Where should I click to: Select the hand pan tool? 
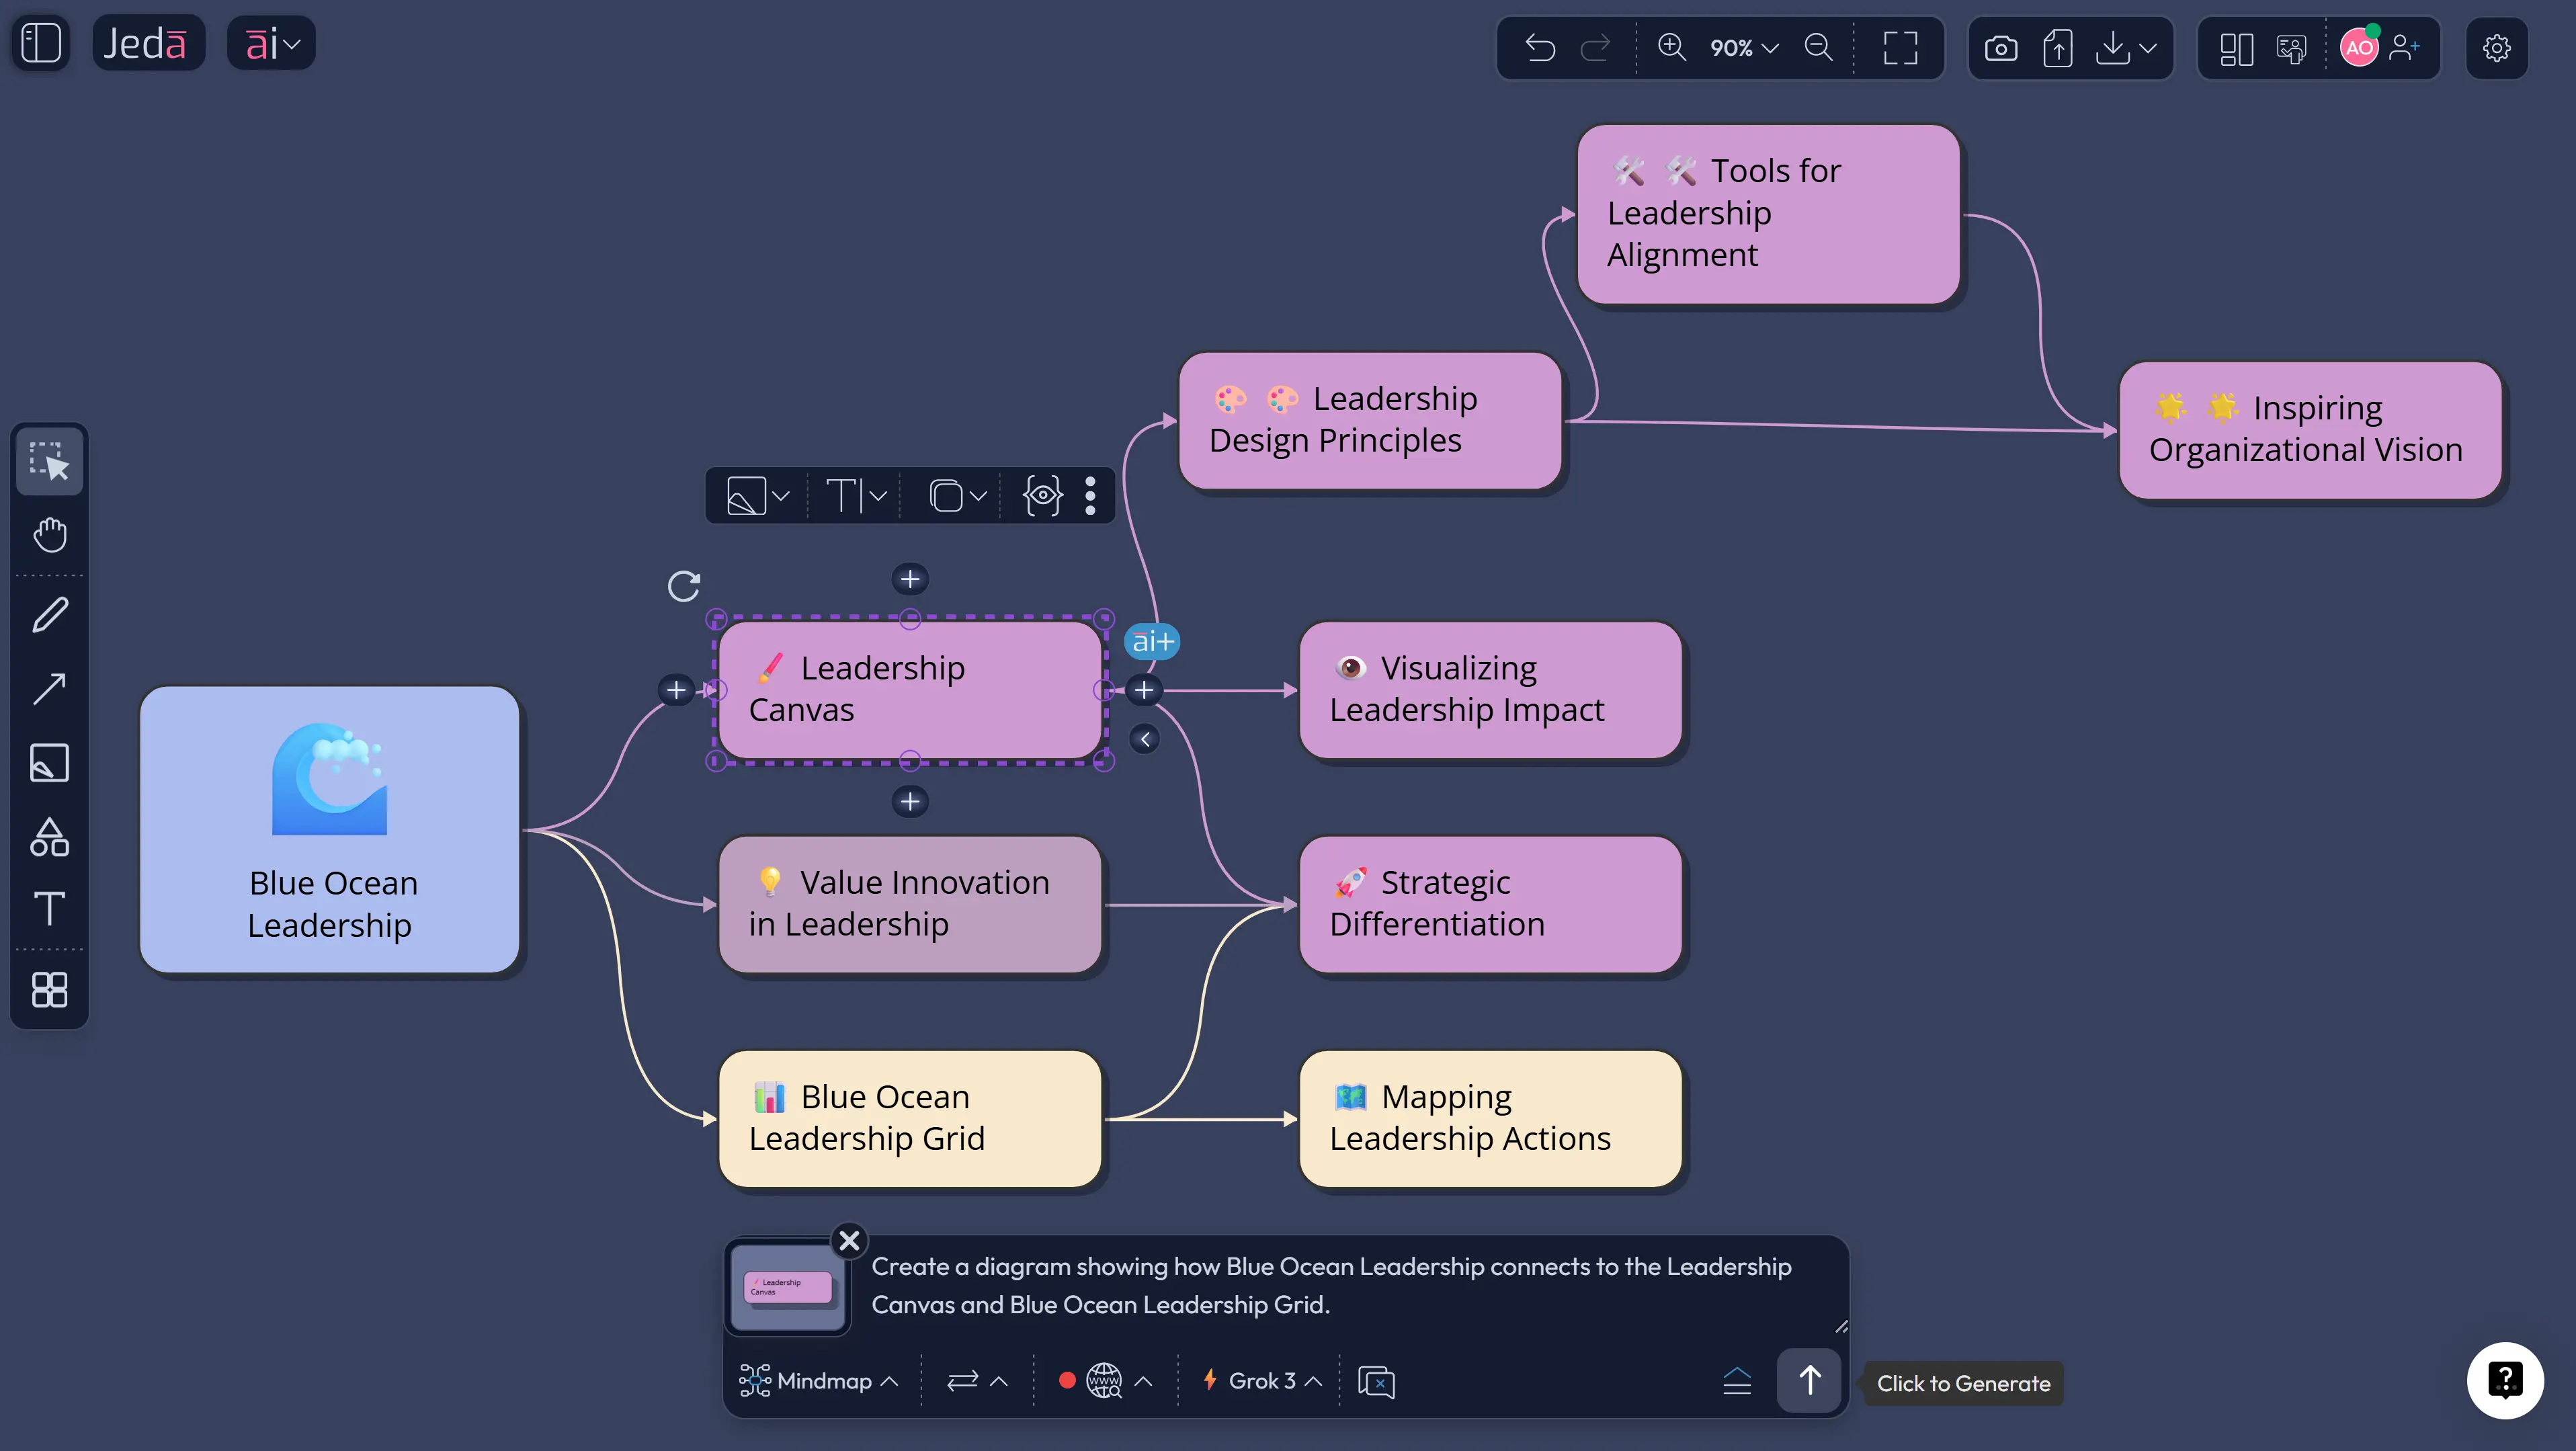point(49,535)
